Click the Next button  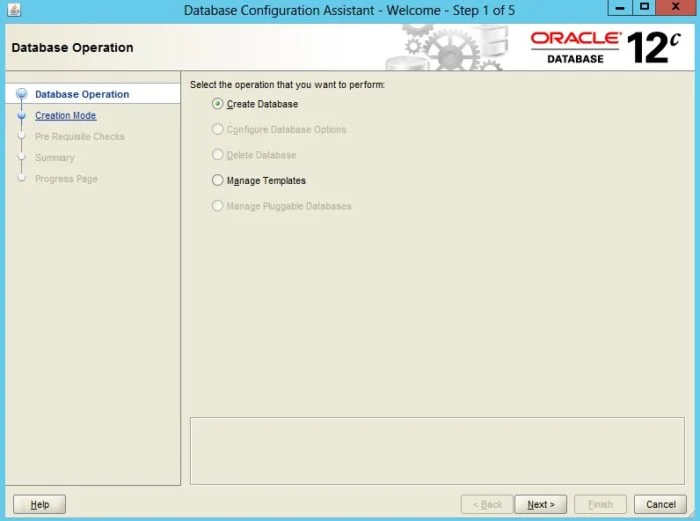[541, 504]
